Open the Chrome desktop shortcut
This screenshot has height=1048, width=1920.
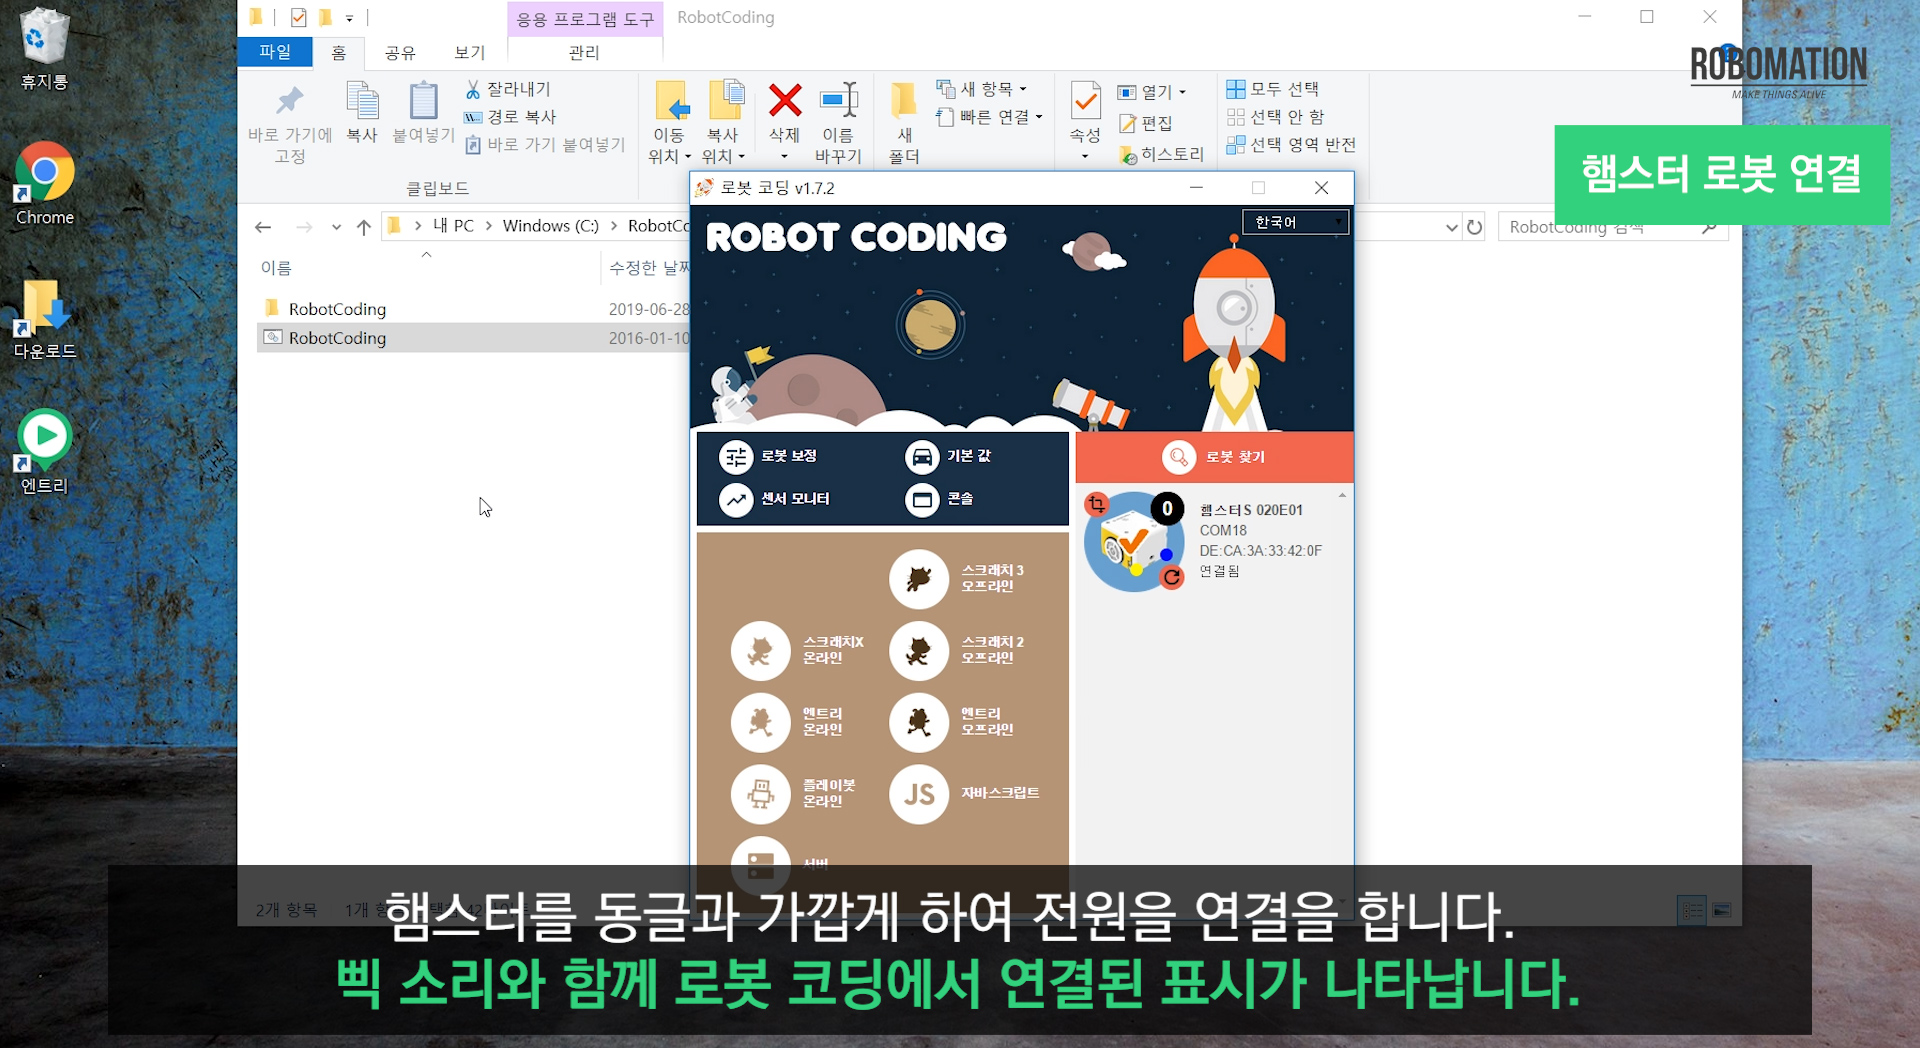pyautogui.click(x=45, y=184)
